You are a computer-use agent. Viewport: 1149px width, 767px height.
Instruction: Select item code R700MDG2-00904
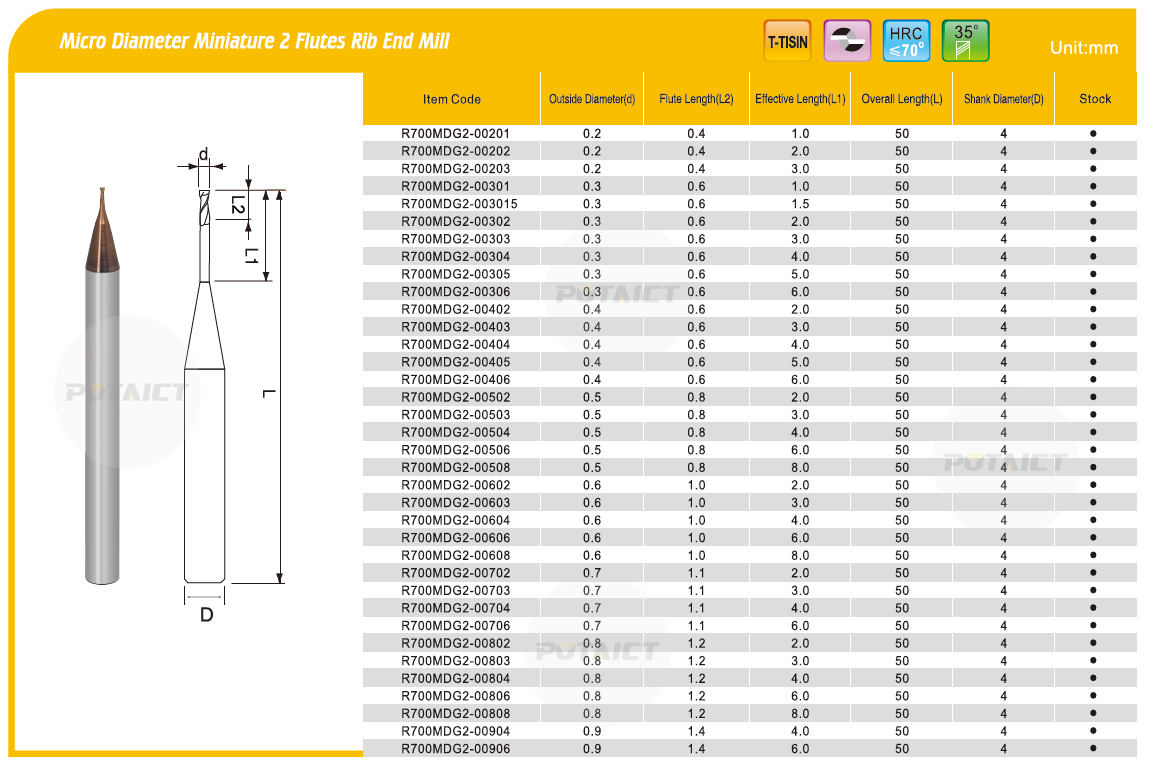pyautogui.click(x=455, y=731)
